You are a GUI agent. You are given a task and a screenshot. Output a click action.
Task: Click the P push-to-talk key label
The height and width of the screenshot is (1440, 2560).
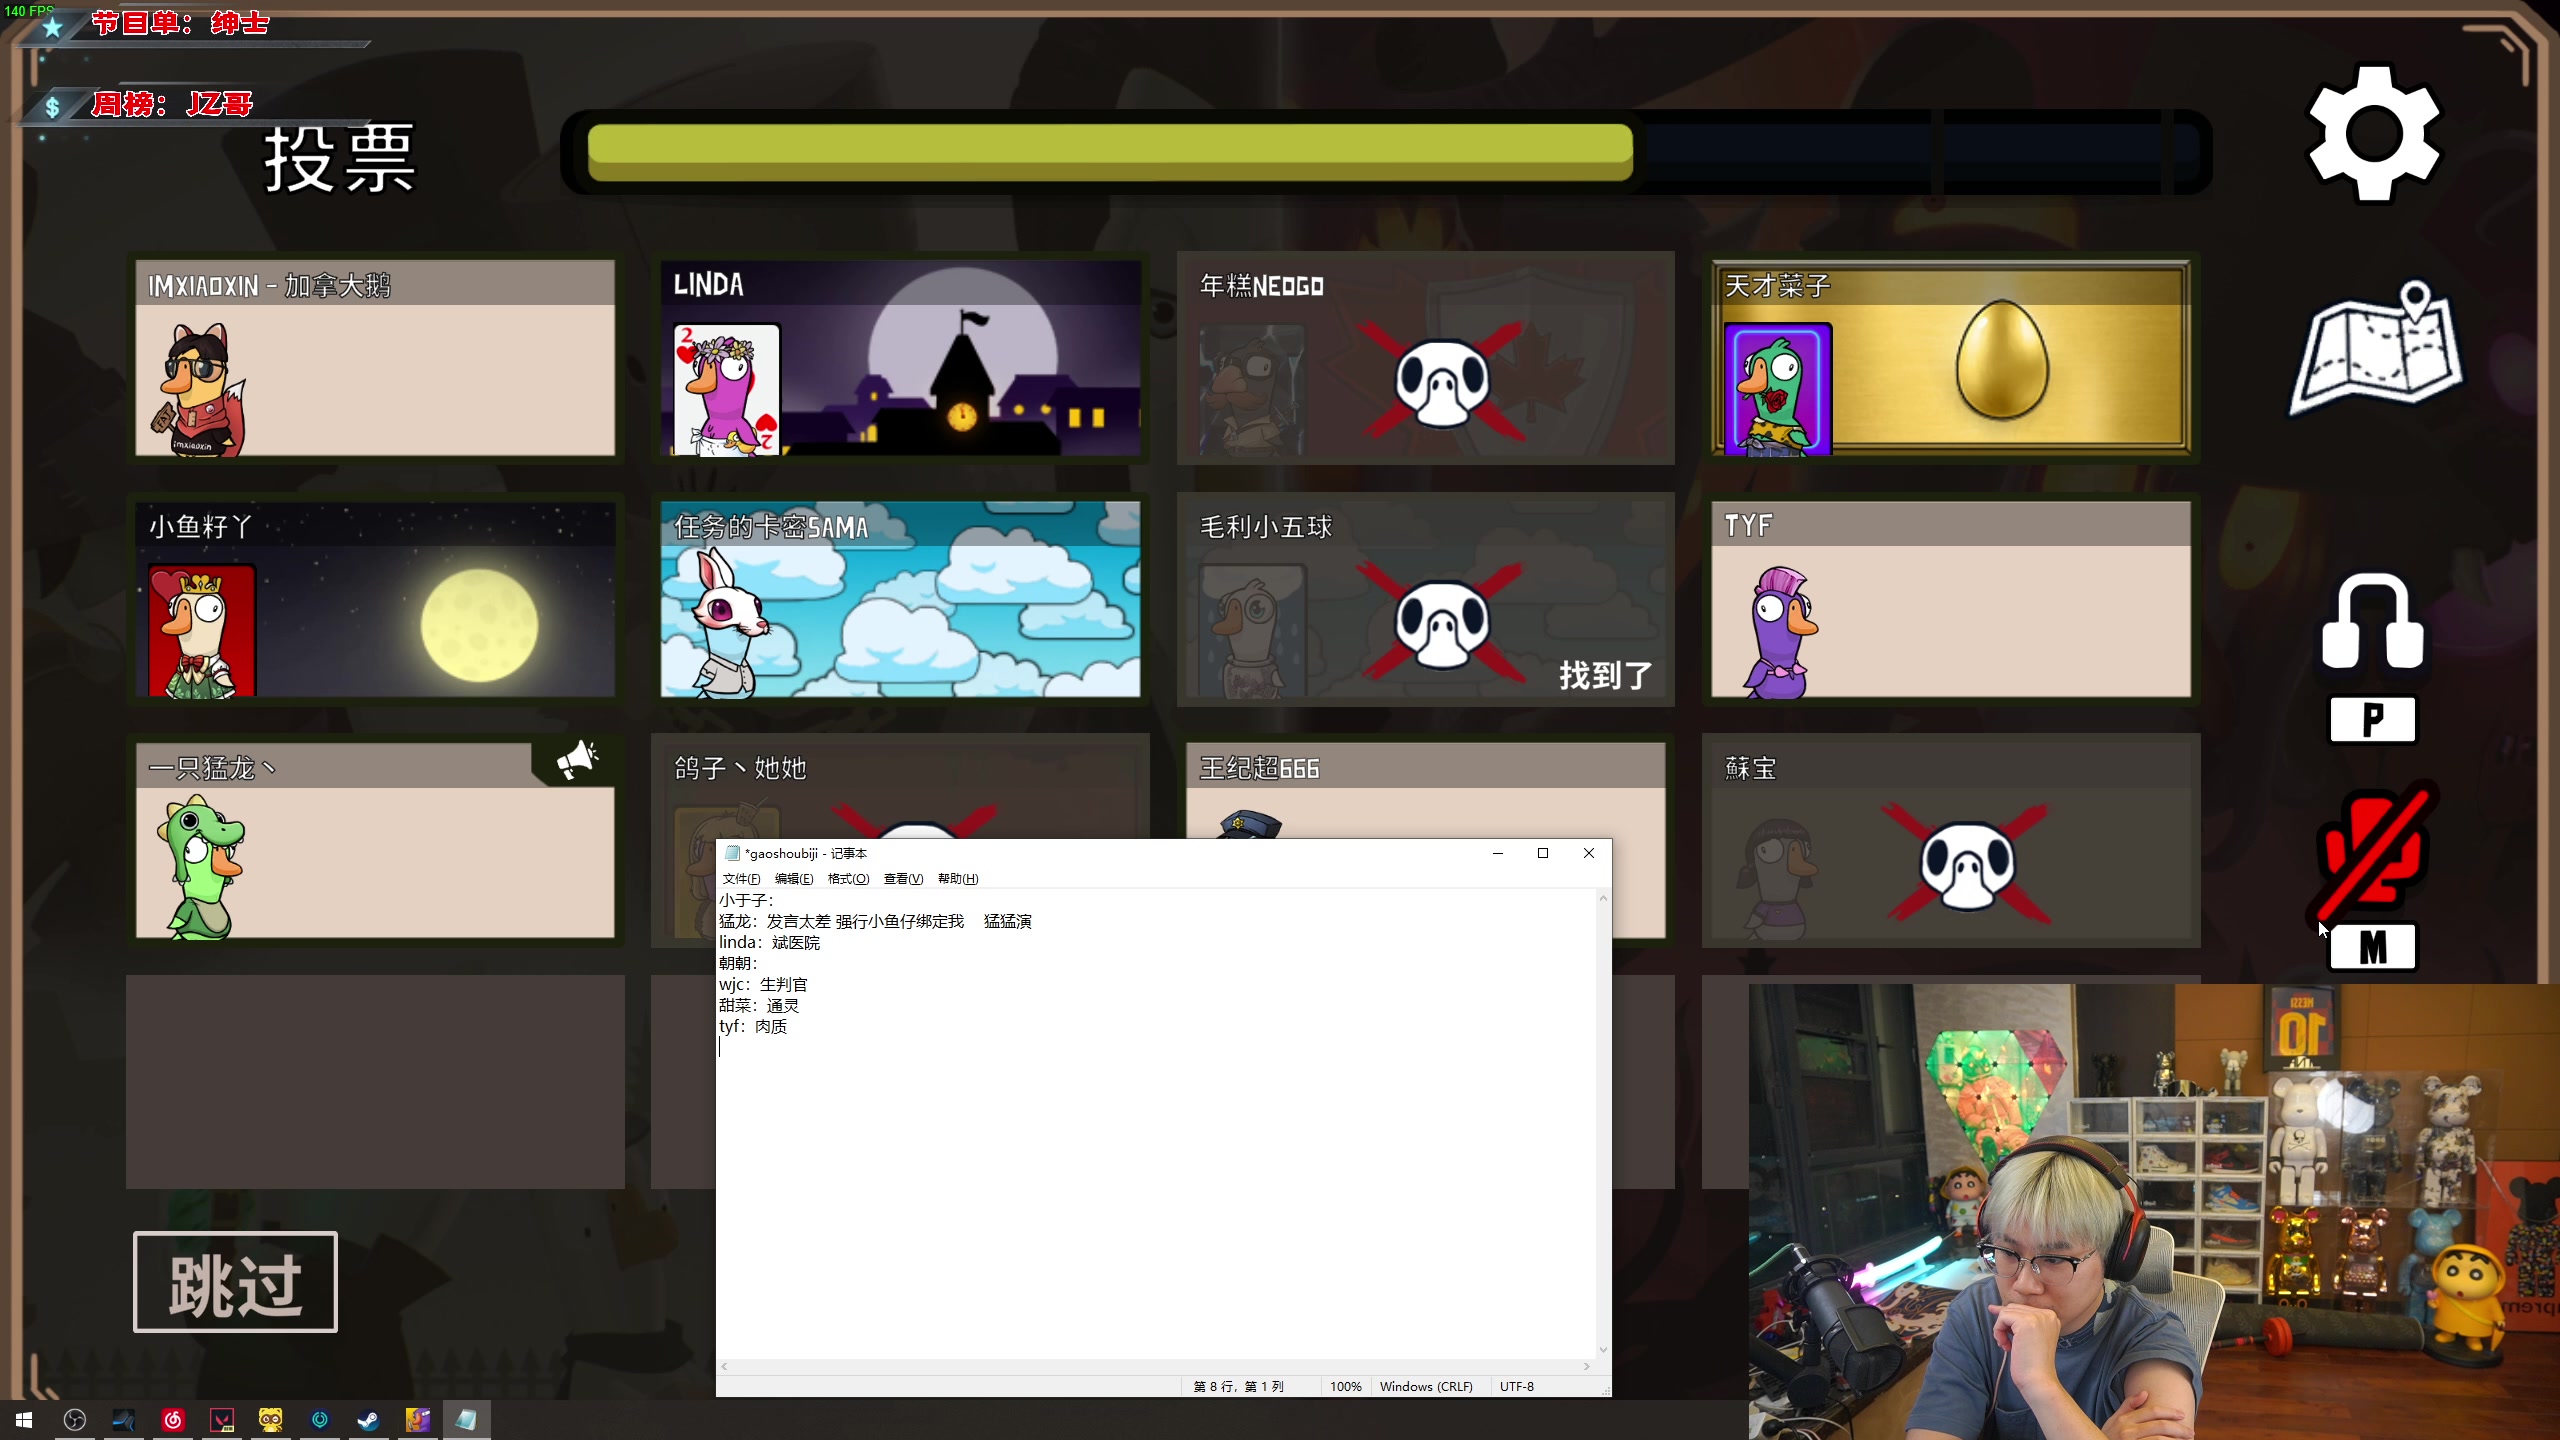coord(2372,719)
